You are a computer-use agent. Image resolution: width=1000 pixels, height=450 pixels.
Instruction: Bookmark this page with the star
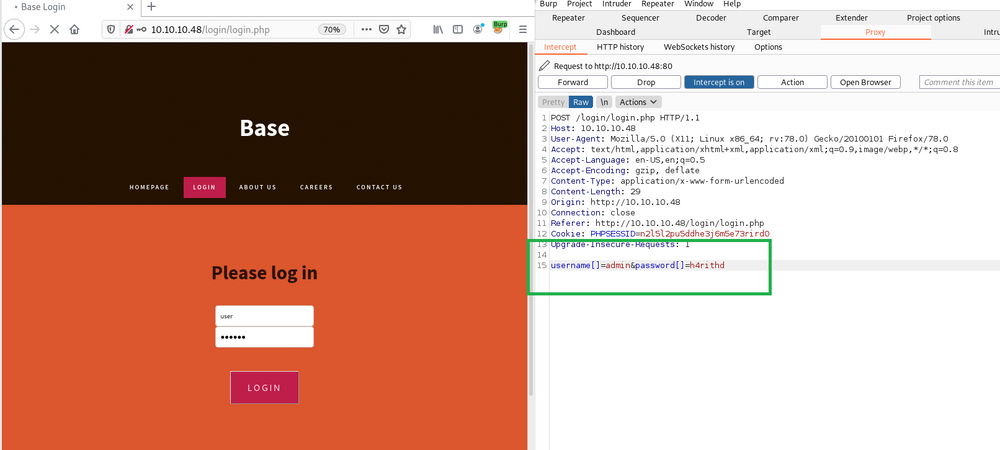[401, 29]
